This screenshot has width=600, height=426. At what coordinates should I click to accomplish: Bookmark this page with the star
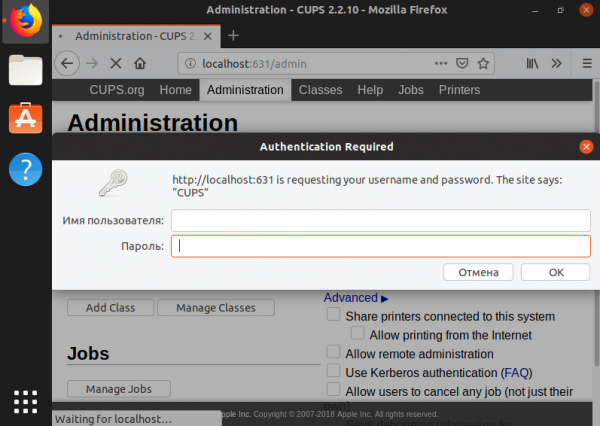tap(483, 64)
